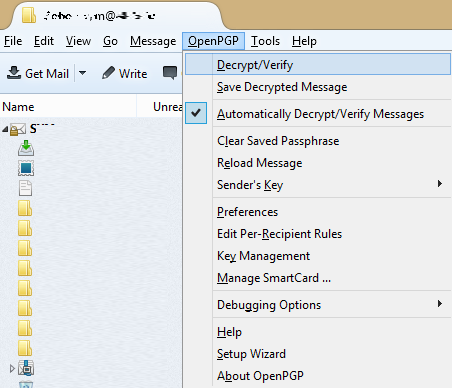Launch the Setup Wizard
The height and width of the screenshot is (388, 452).
click(318, 354)
